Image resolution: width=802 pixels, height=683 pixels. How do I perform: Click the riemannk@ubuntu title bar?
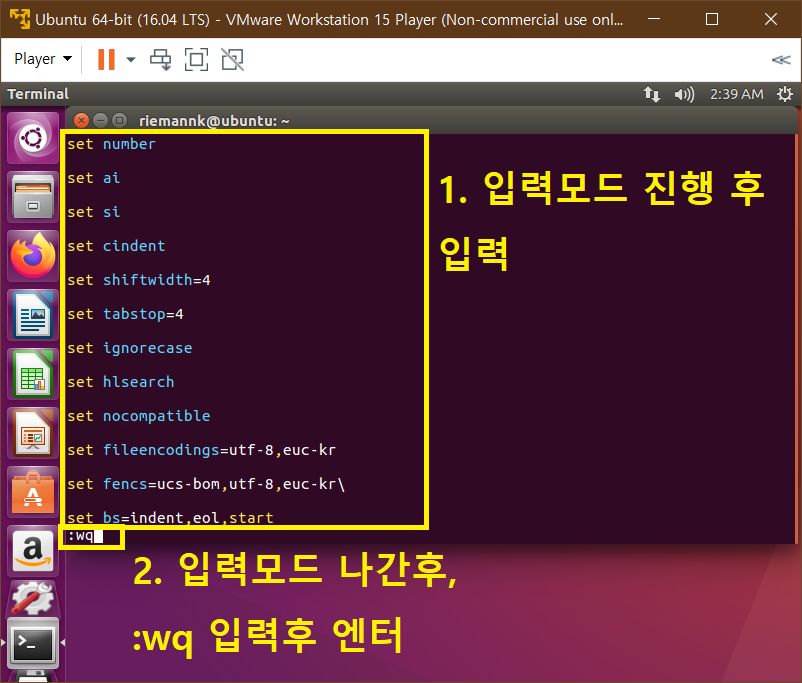click(214, 121)
